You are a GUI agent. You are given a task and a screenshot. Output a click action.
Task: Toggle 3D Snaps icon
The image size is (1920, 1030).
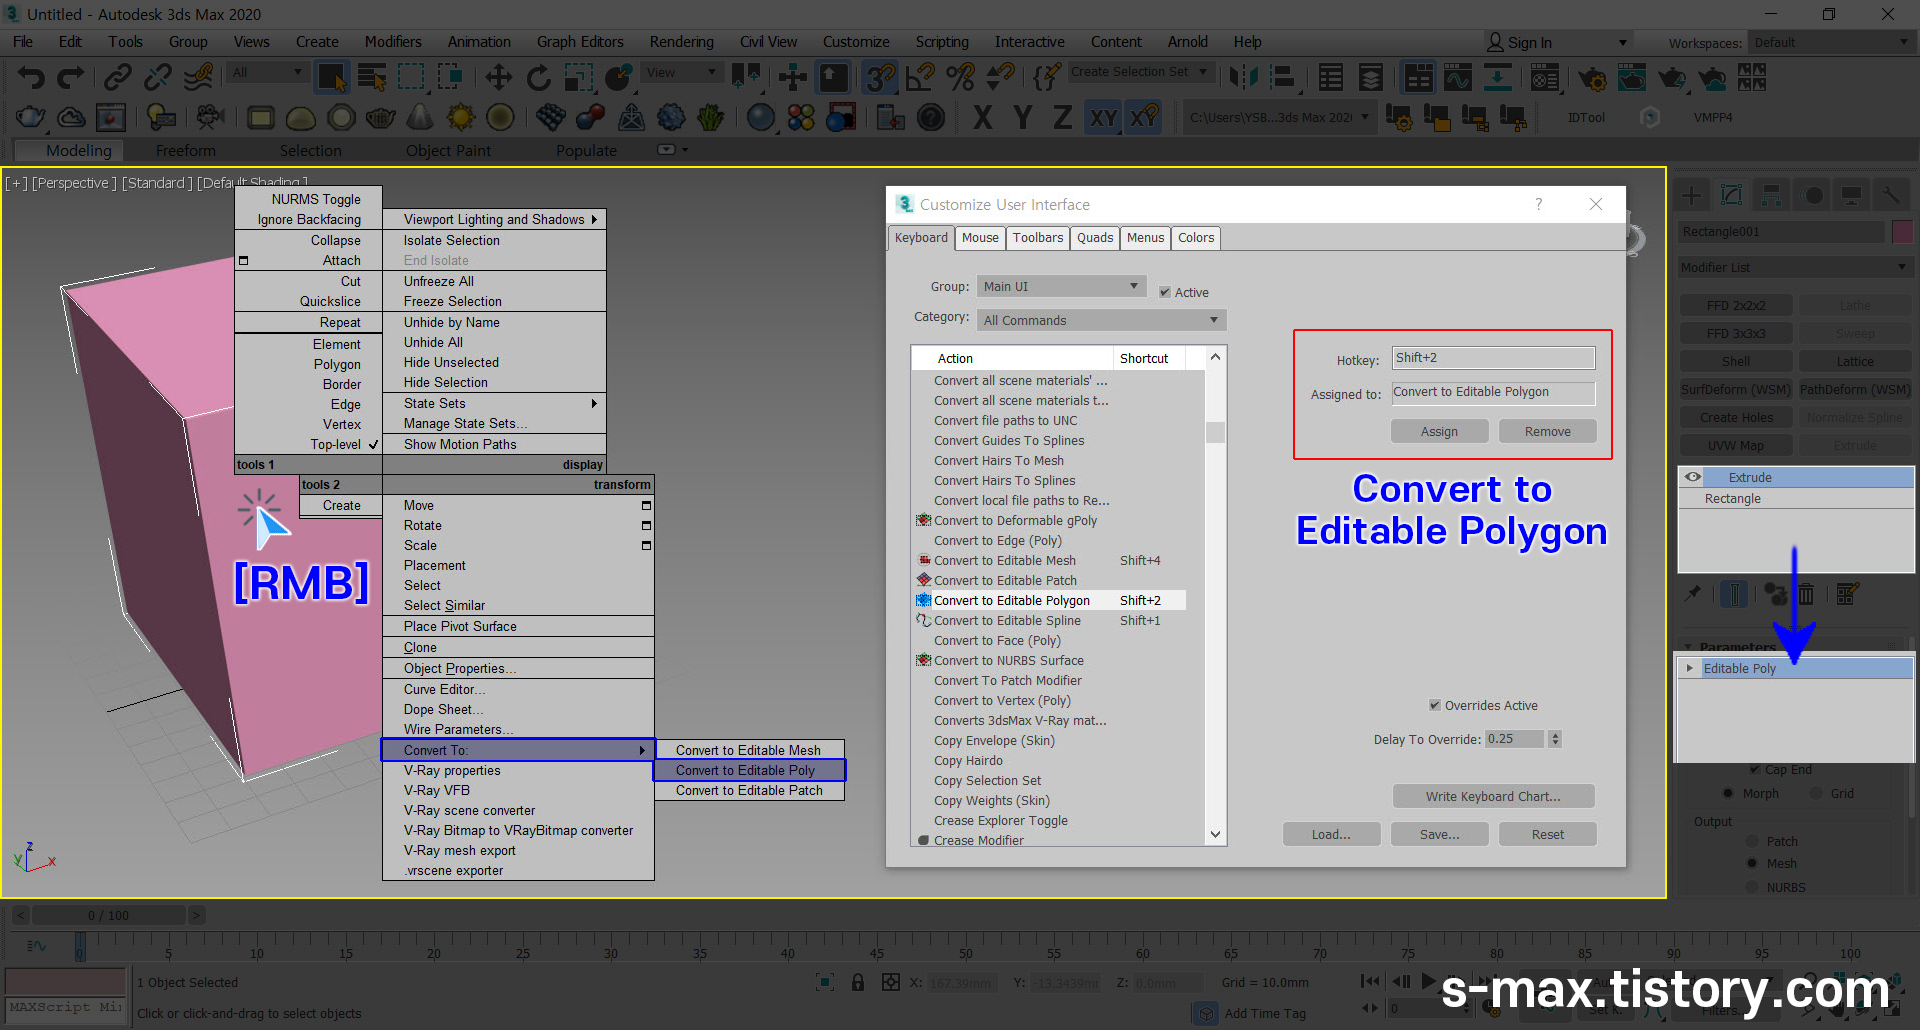pyautogui.click(x=880, y=77)
